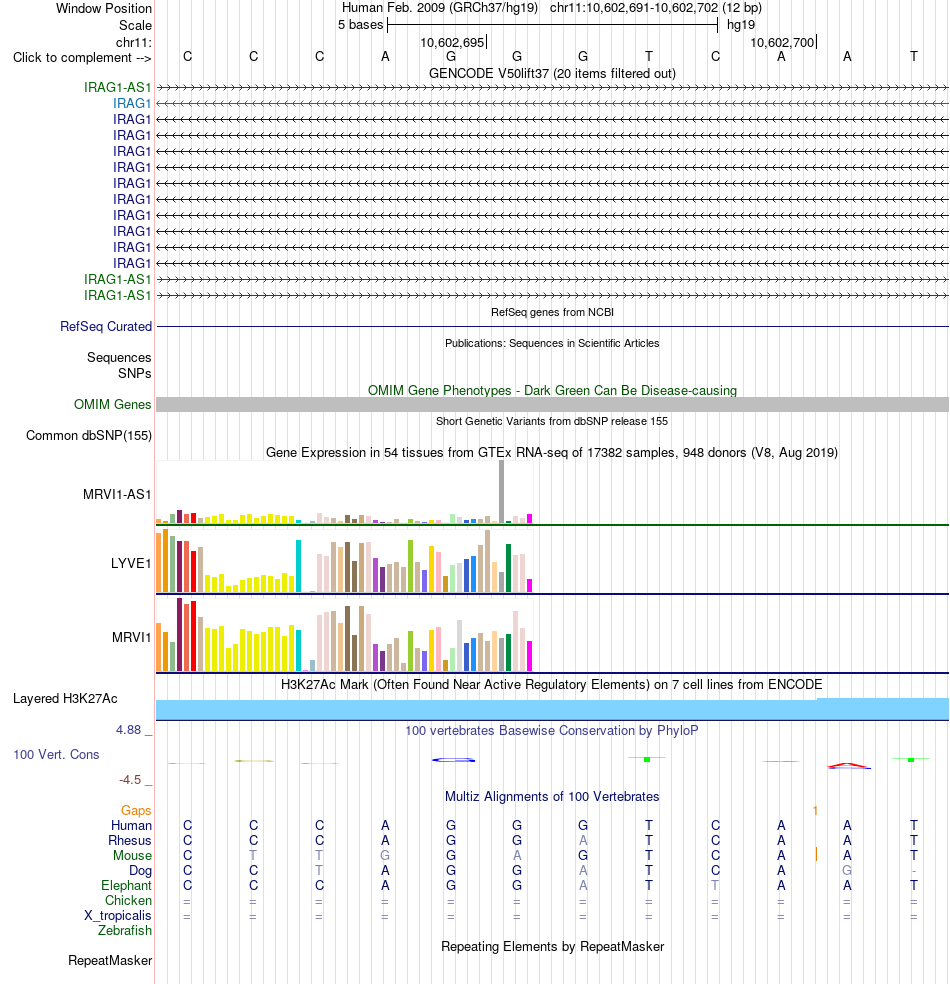The height and width of the screenshot is (984, 950).
Task: Click the orange Gaps label
Action: click(x=136, y=811)
